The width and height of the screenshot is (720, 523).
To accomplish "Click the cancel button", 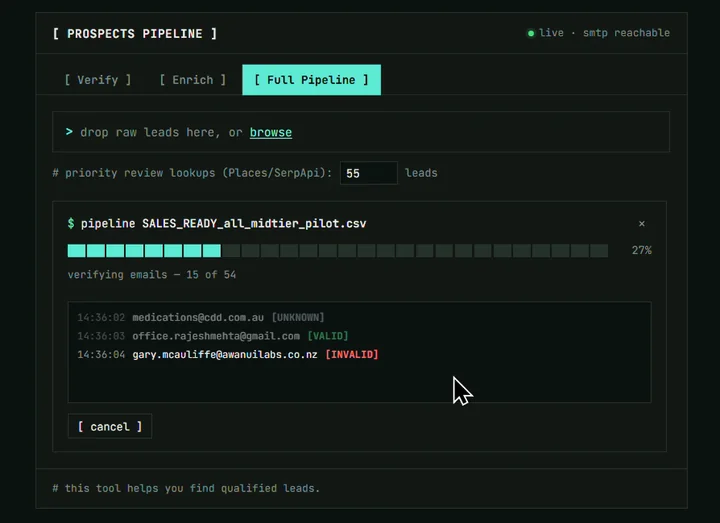I will [x=110, y=427].
